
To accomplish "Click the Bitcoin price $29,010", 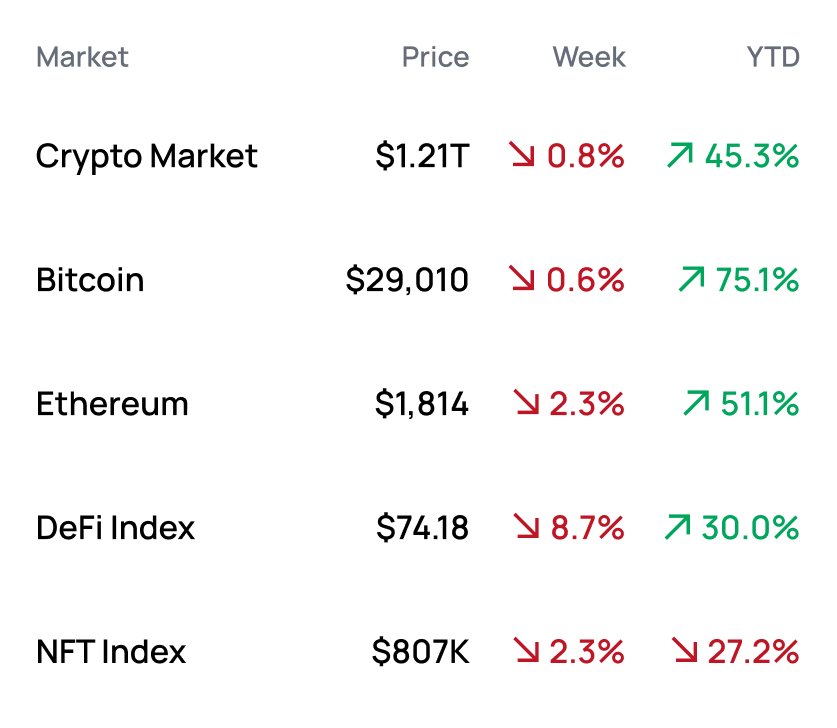I will click(x=407, y=280).
